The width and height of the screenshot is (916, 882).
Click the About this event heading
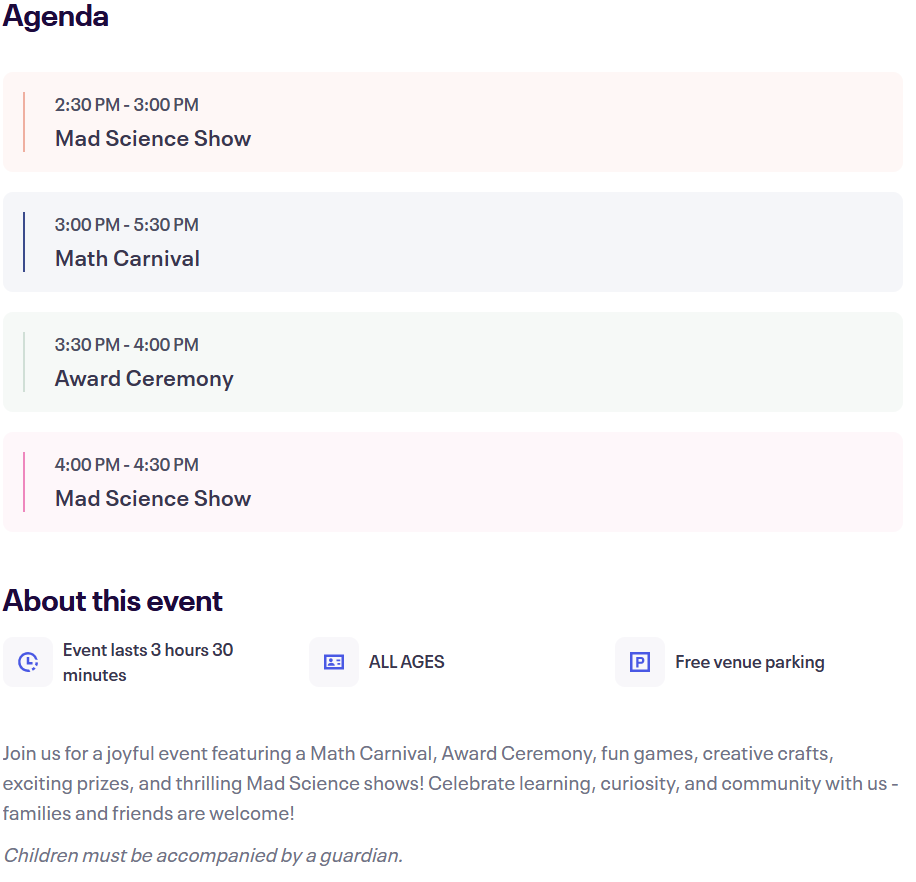coord(113,600)
